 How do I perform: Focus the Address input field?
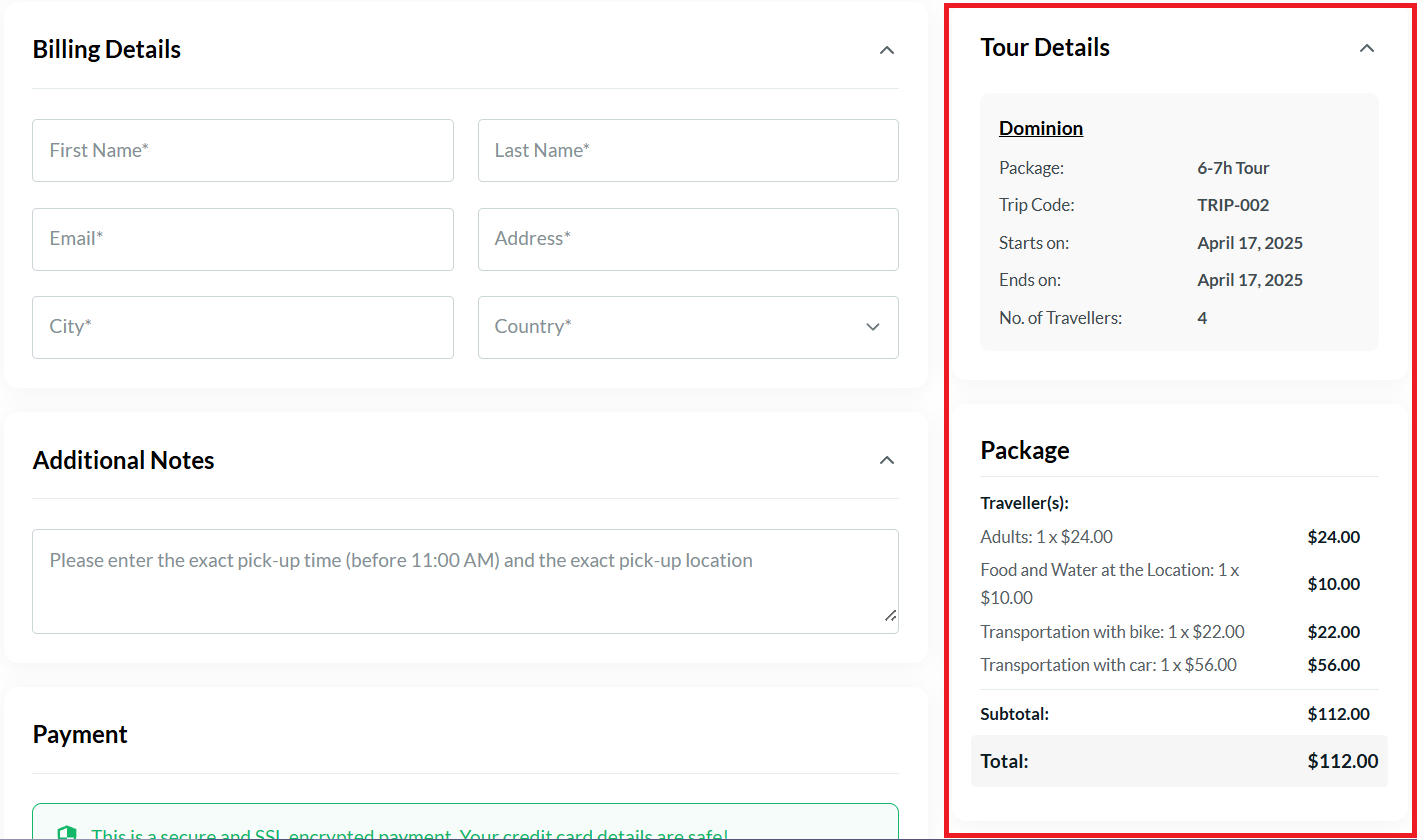pyautogui.click(x=688, y=239)
